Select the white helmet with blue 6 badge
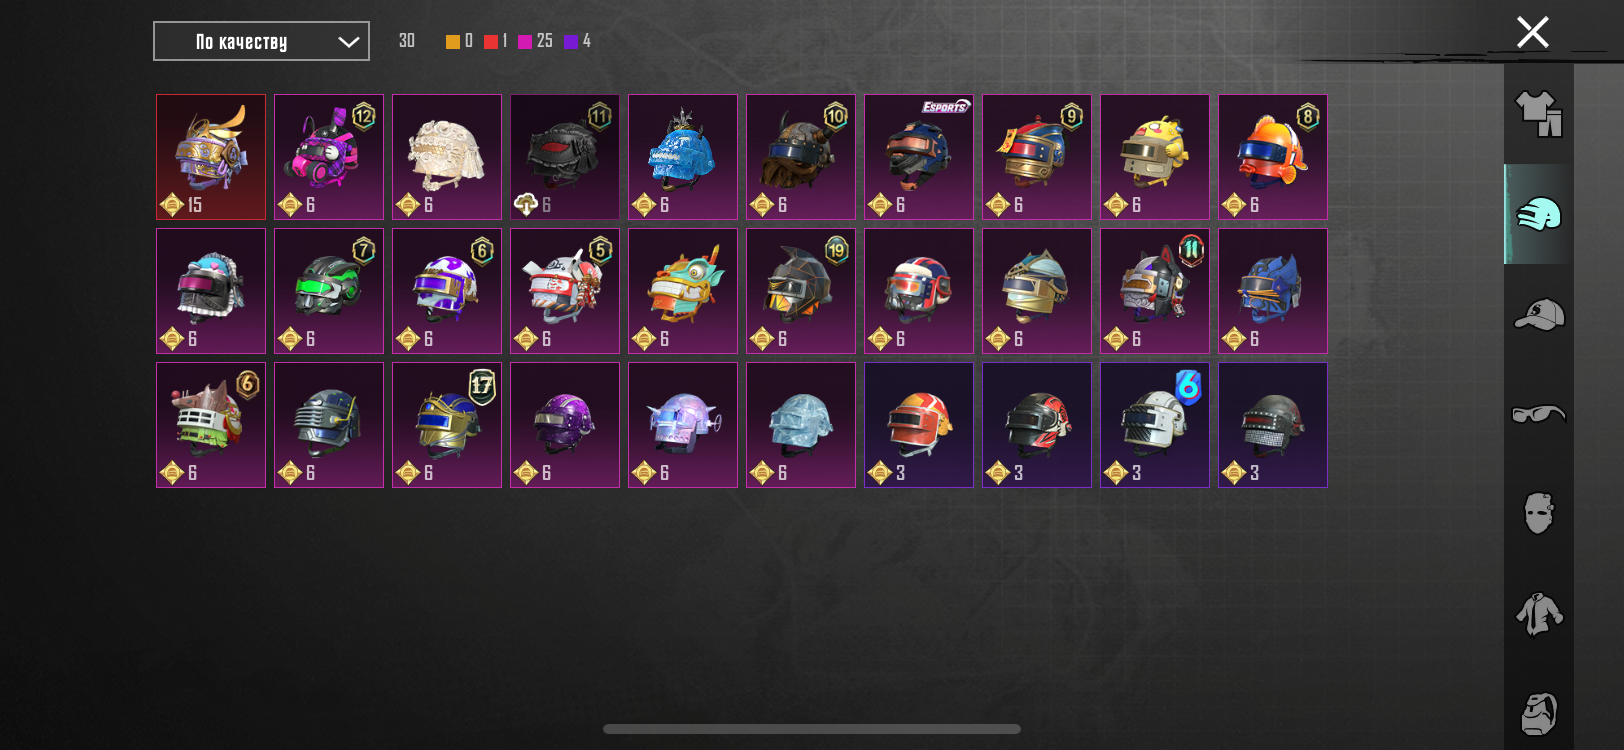 pyautogui.click(x=1155, y=425)
